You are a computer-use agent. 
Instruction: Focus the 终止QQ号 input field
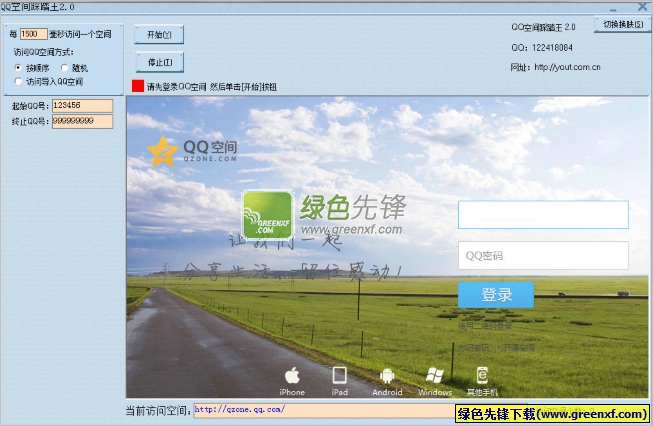click(x=82, y=122)
